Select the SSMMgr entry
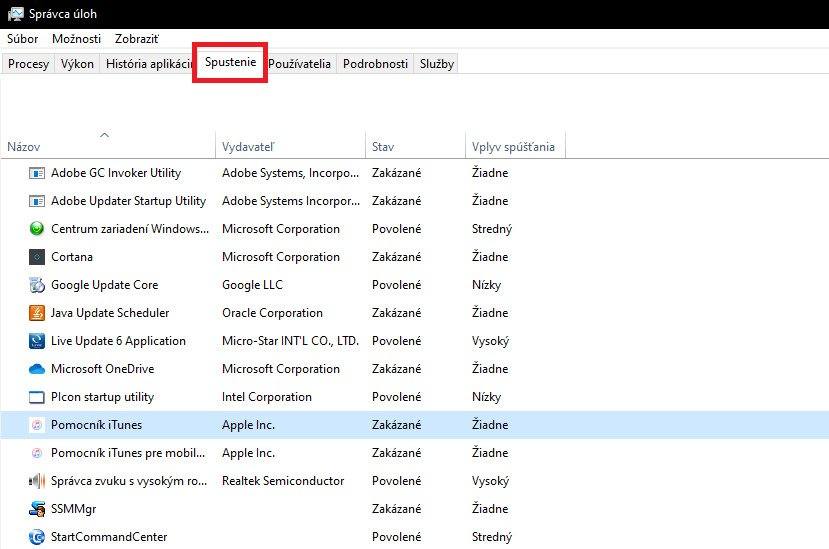Screen dimensions: 829x549 414,509
